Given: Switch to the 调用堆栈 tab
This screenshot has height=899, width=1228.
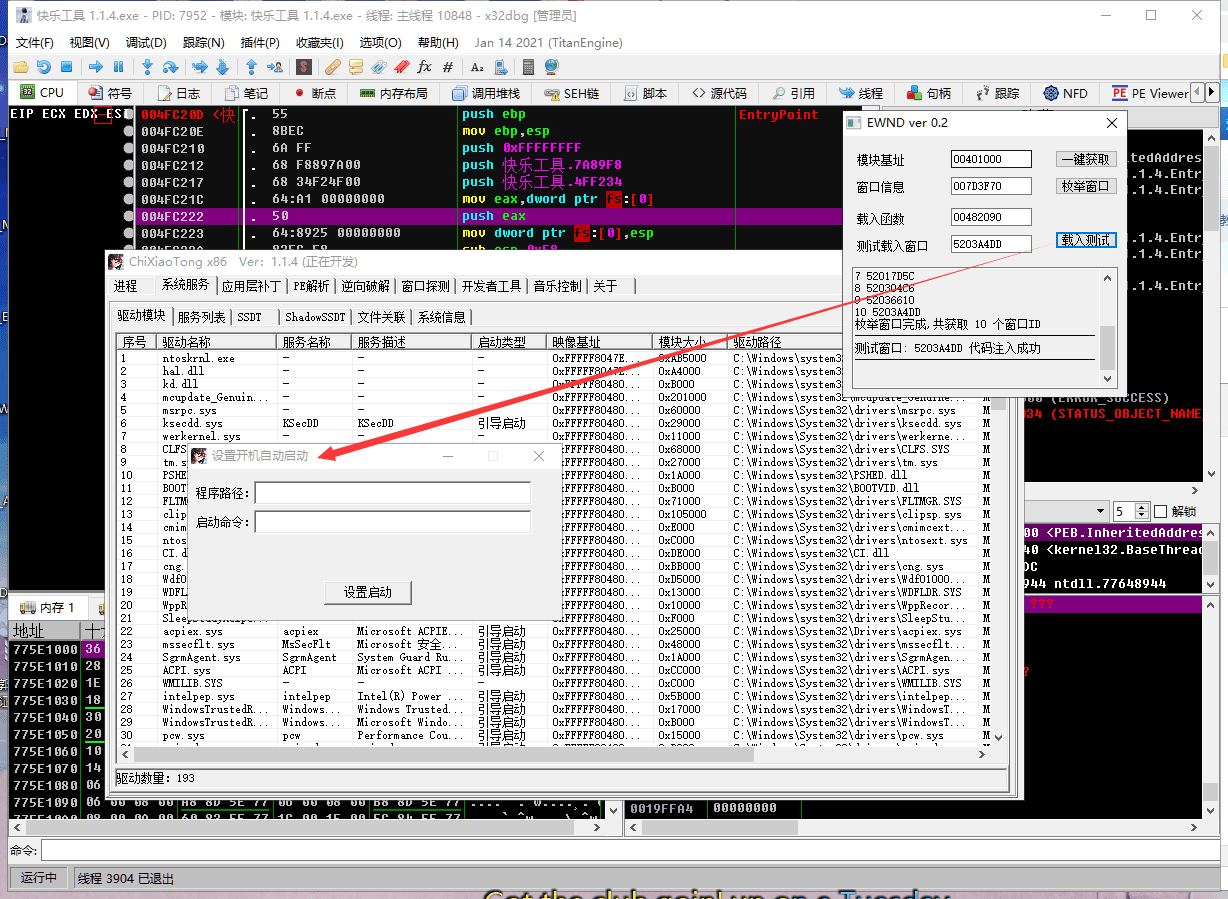Looking at the screenshot, I should click(x=485, y=93).
